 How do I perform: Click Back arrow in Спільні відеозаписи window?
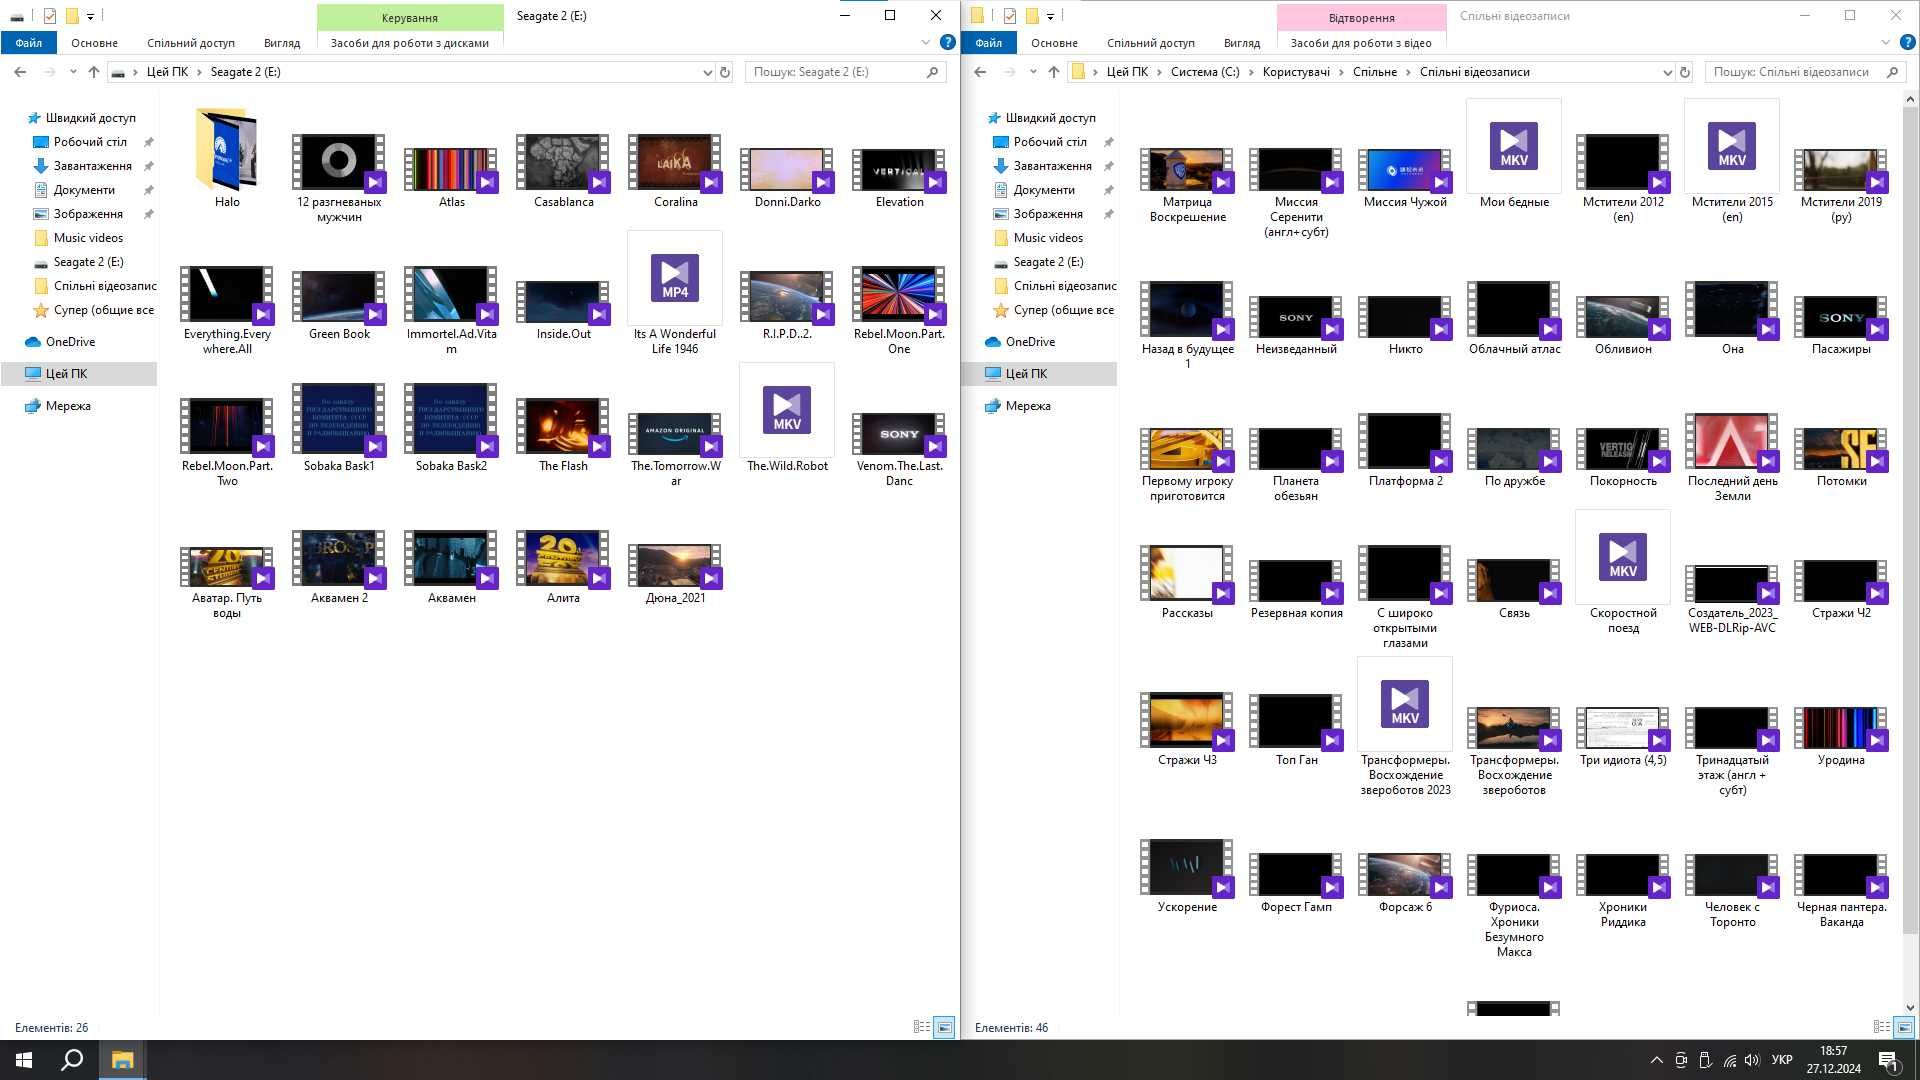(980, 72)
